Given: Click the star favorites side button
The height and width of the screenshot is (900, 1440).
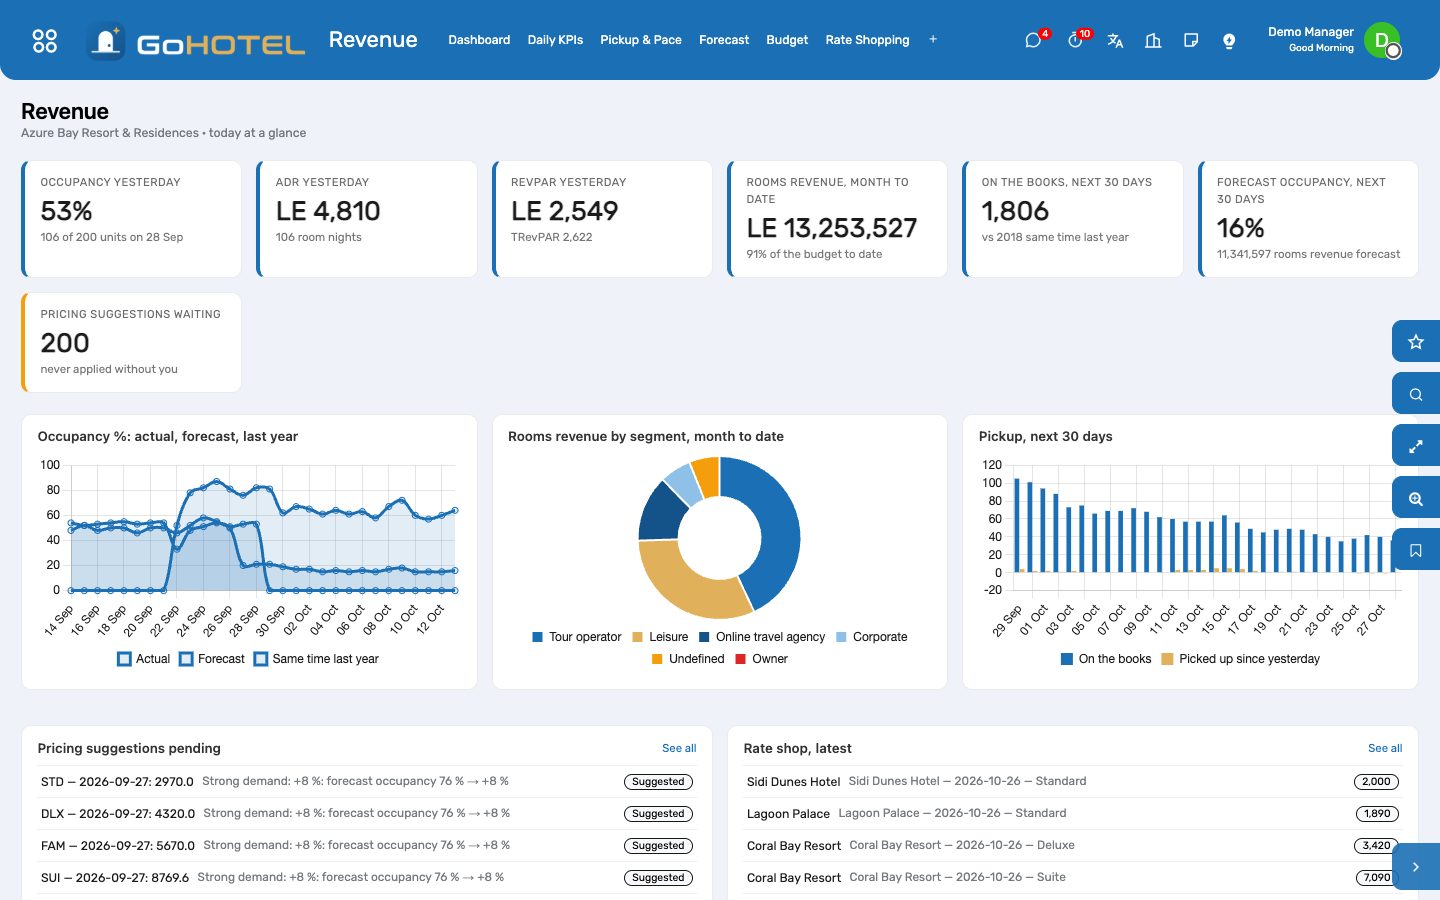Looking at the screenshot, I should [x=1416, y=342].
